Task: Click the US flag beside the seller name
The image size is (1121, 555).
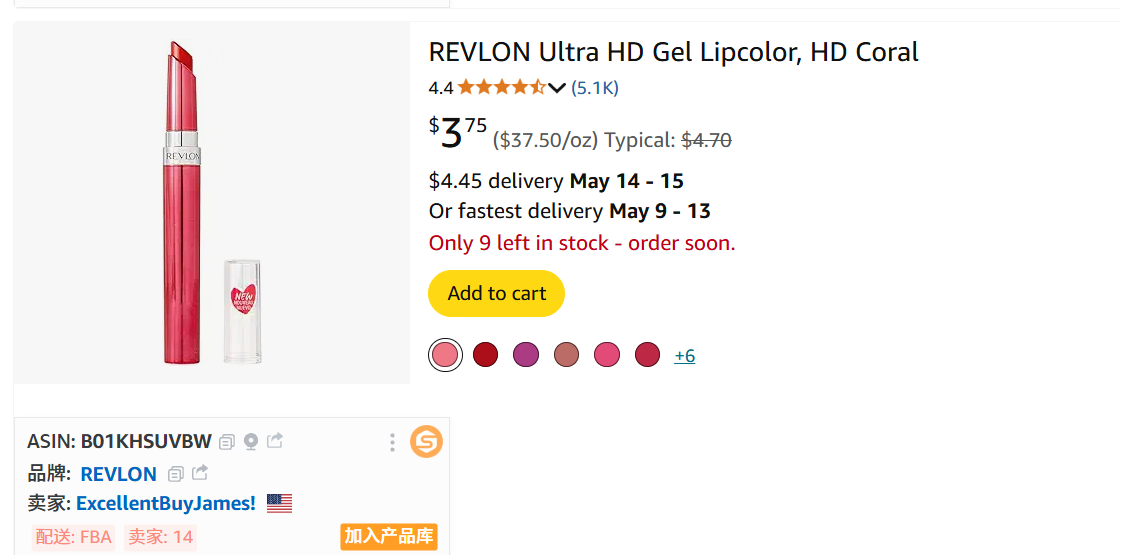Action: 279,503
